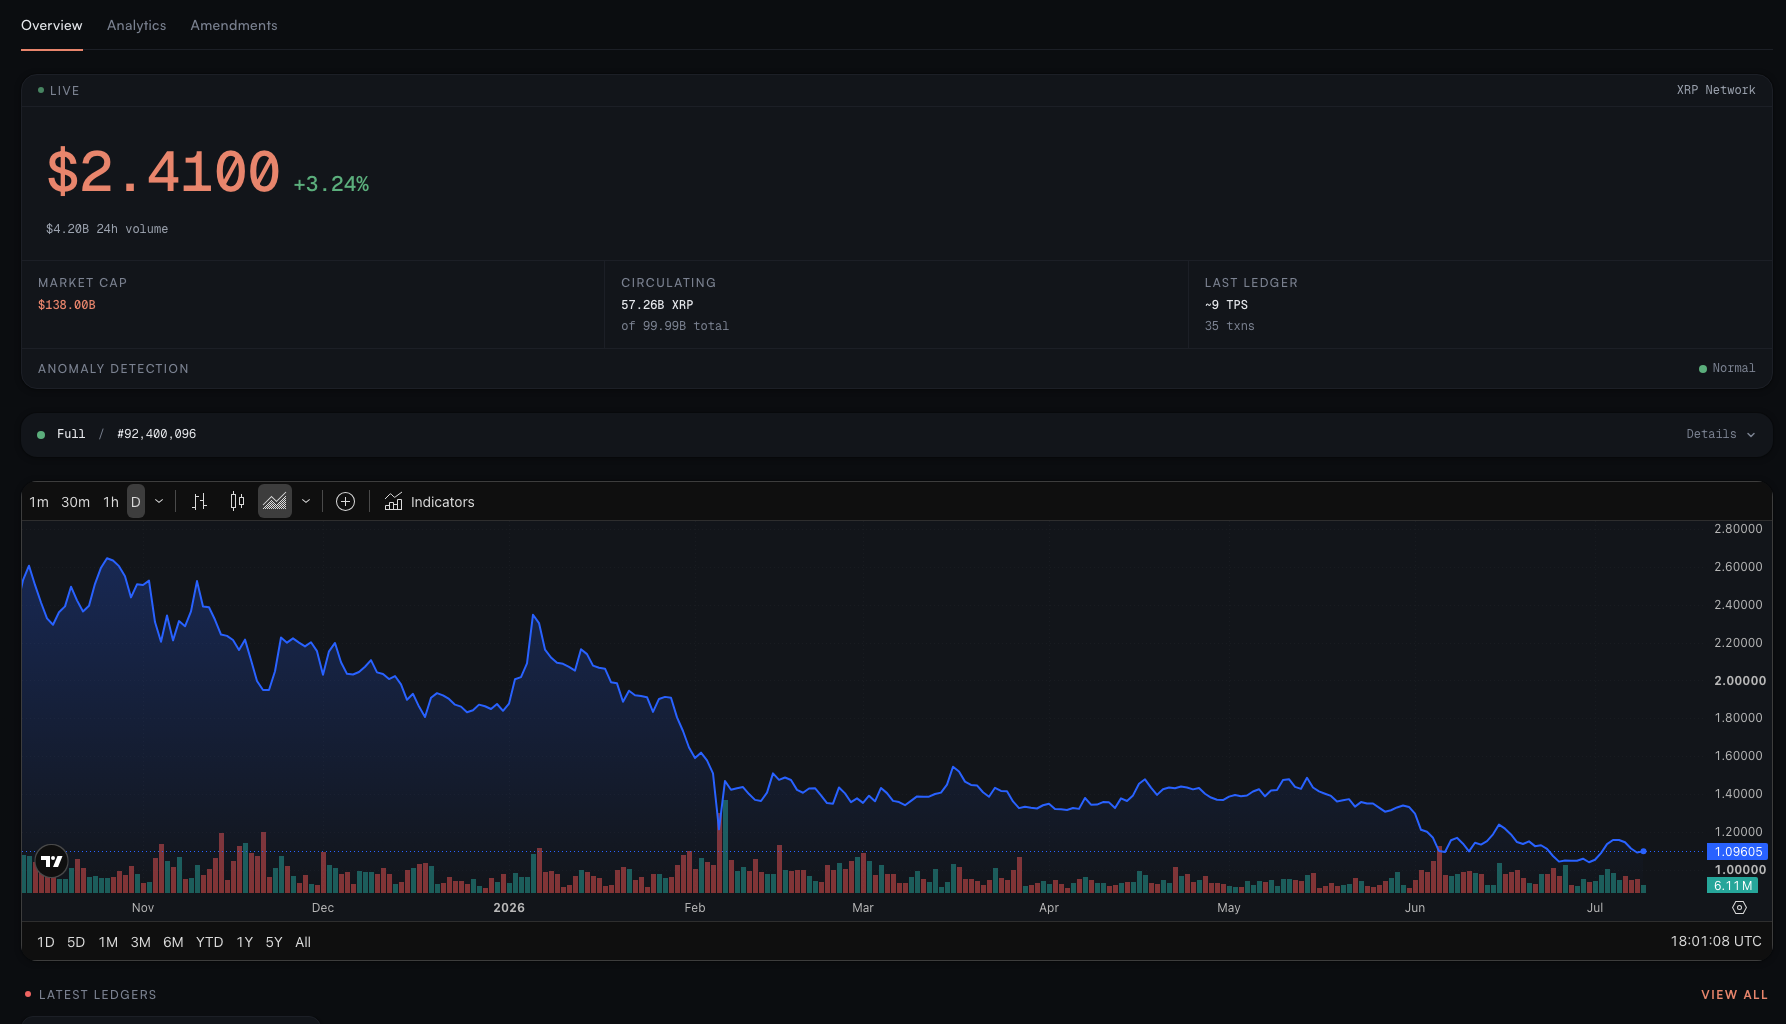Click ledger number #92,400,096
Viewport: 1786px width, 1024px height.
point(157,434)
